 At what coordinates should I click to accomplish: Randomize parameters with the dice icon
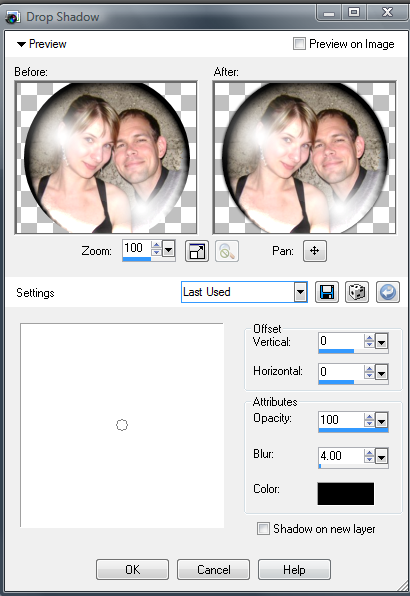point(357,292)
